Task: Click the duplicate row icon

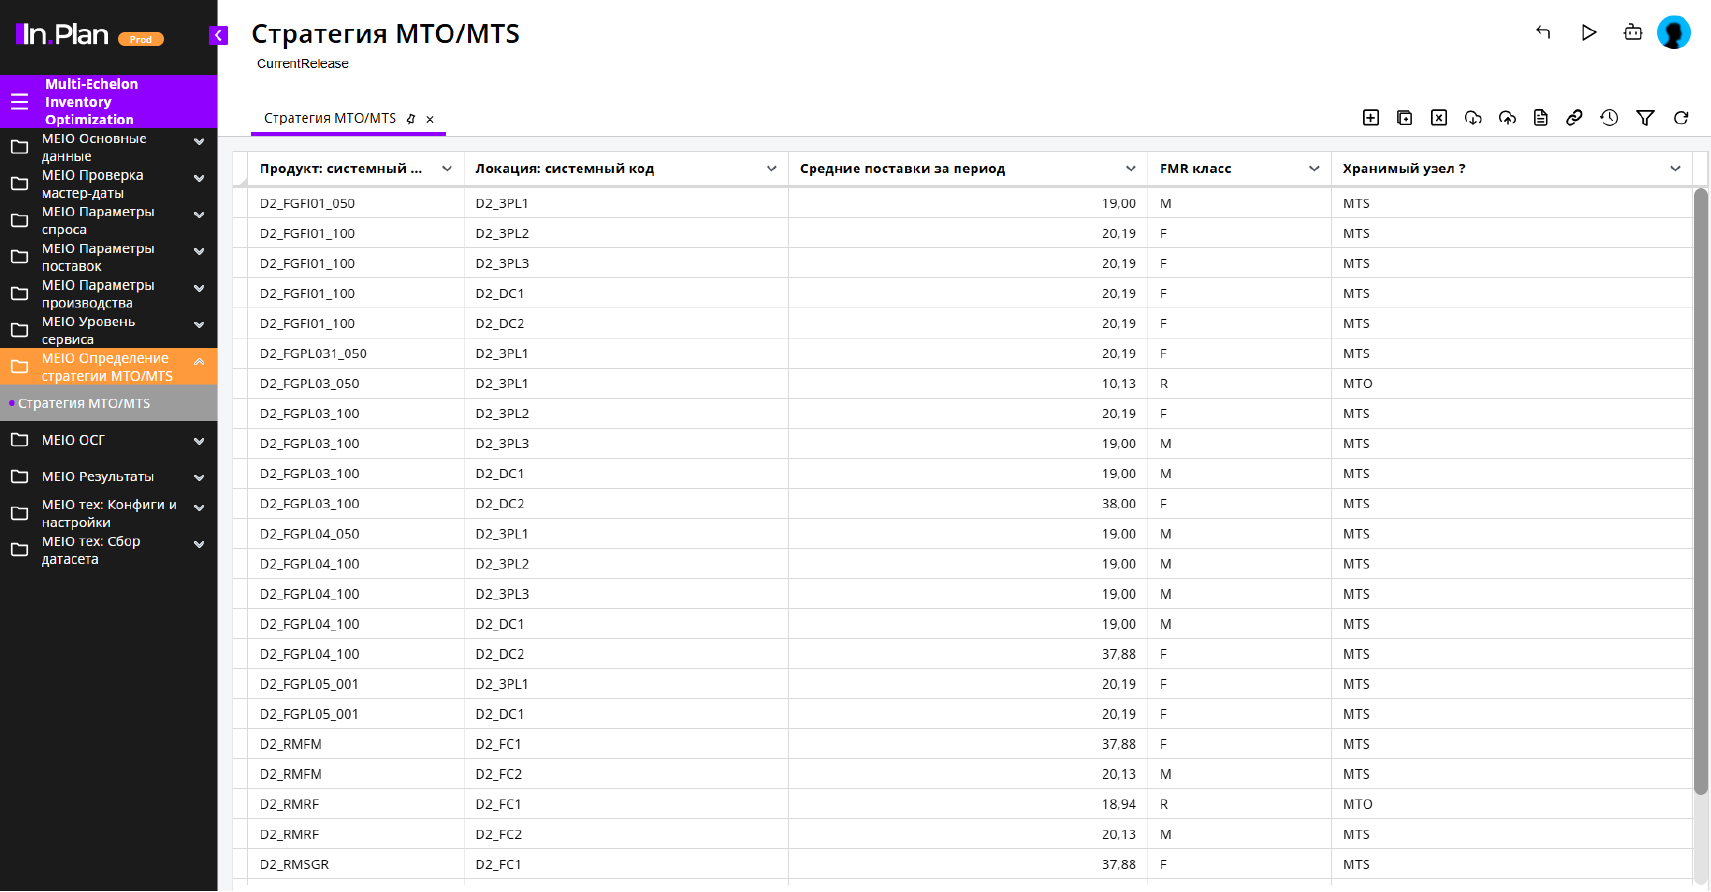Action: [x=1405, y=118]
